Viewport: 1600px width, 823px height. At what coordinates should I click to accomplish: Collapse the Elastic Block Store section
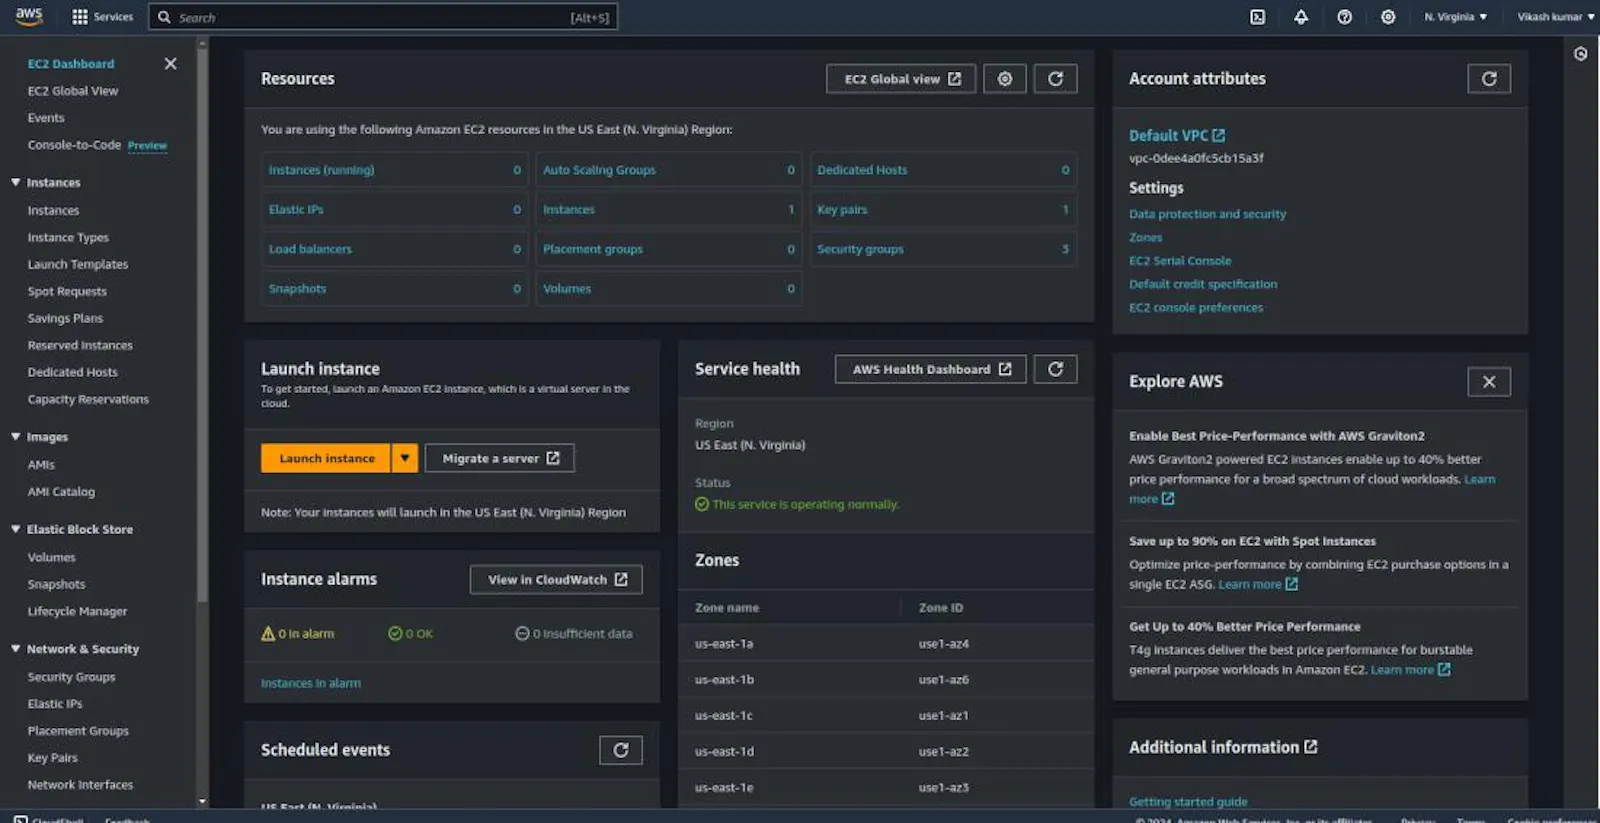pos(16,529)
